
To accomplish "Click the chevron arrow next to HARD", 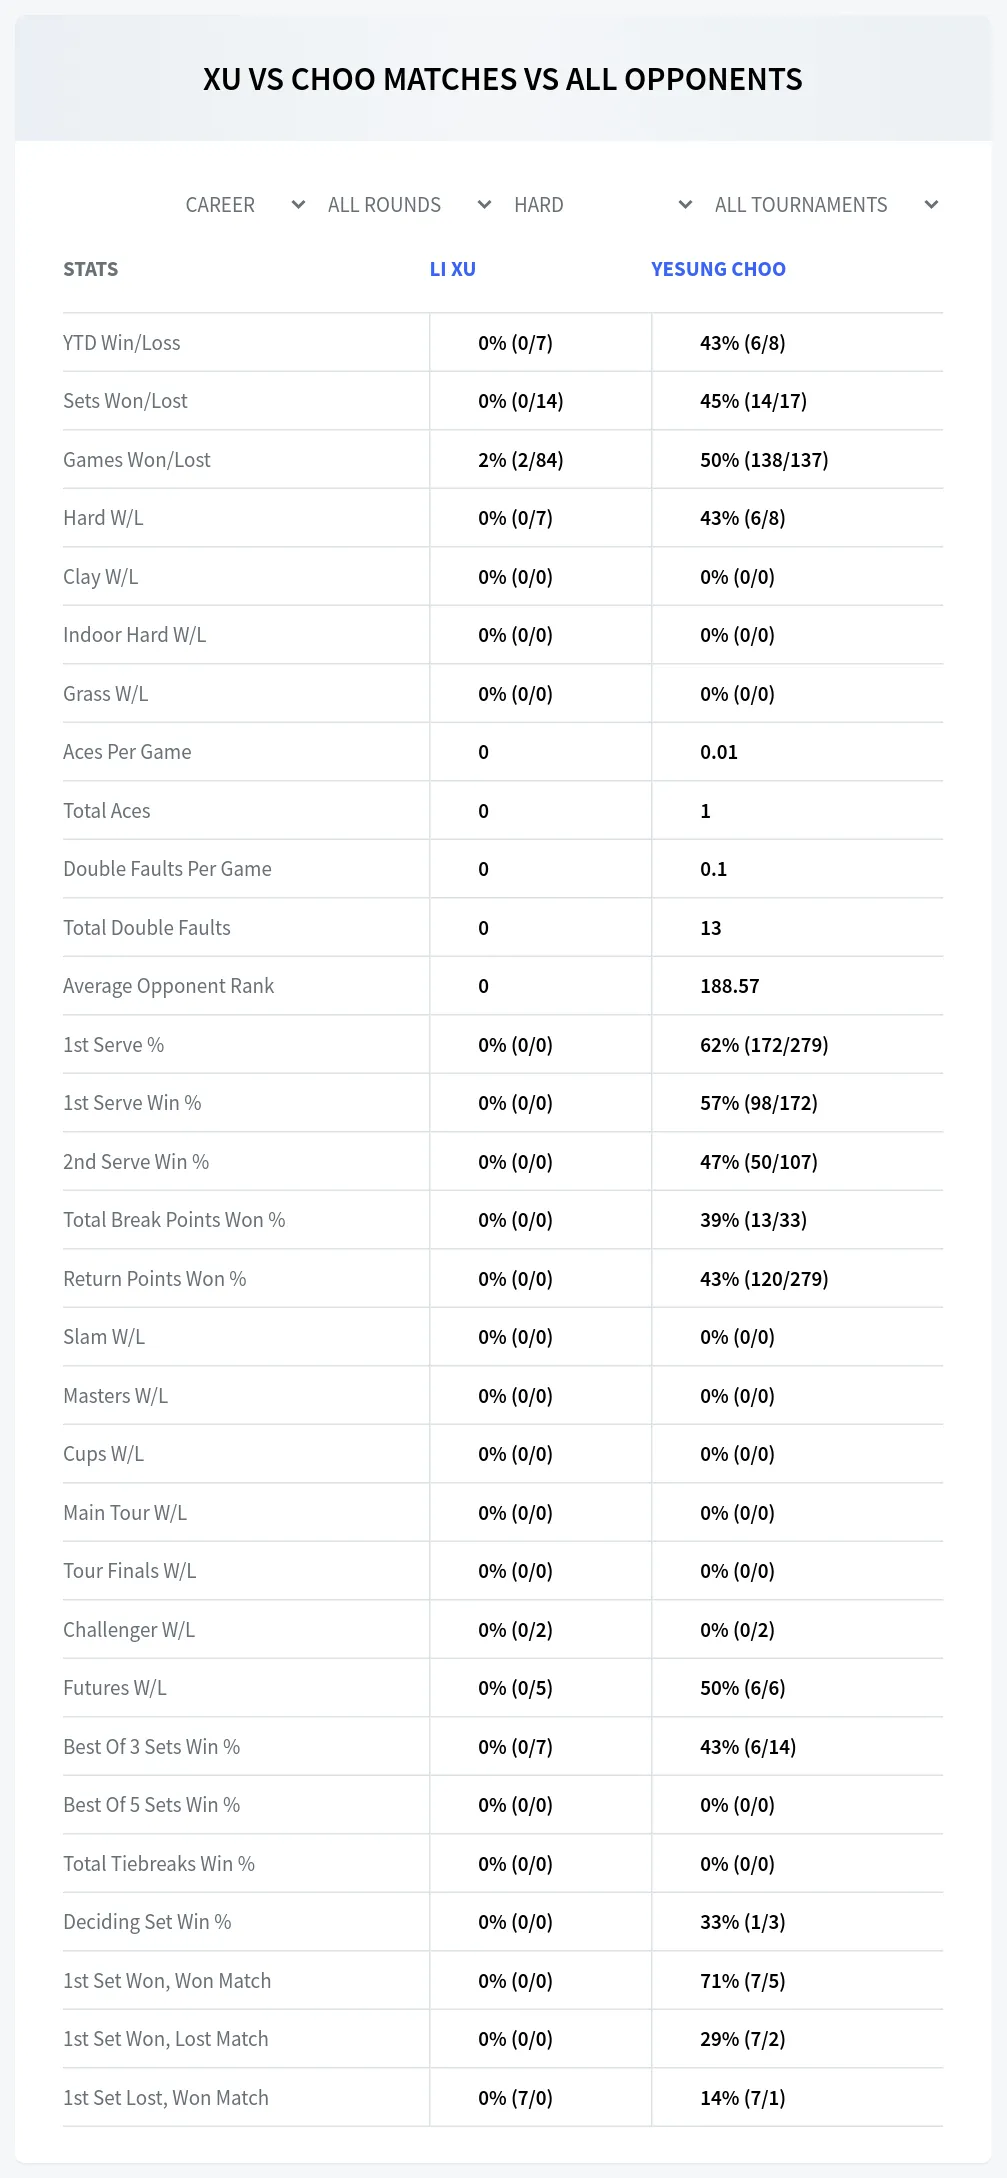I will (x=685, y=205).
